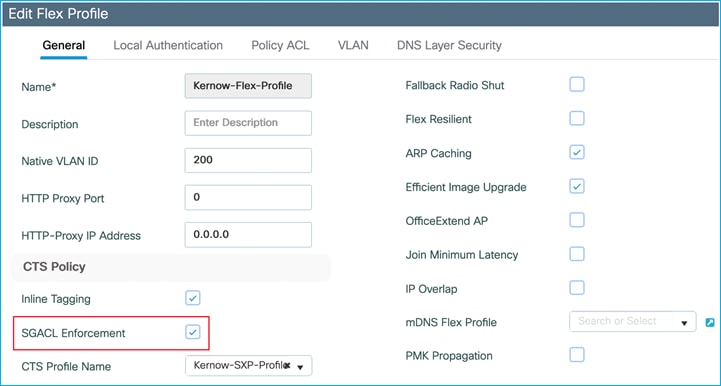Focus the Description input field
721x386 pixels.
coord(248,123)
